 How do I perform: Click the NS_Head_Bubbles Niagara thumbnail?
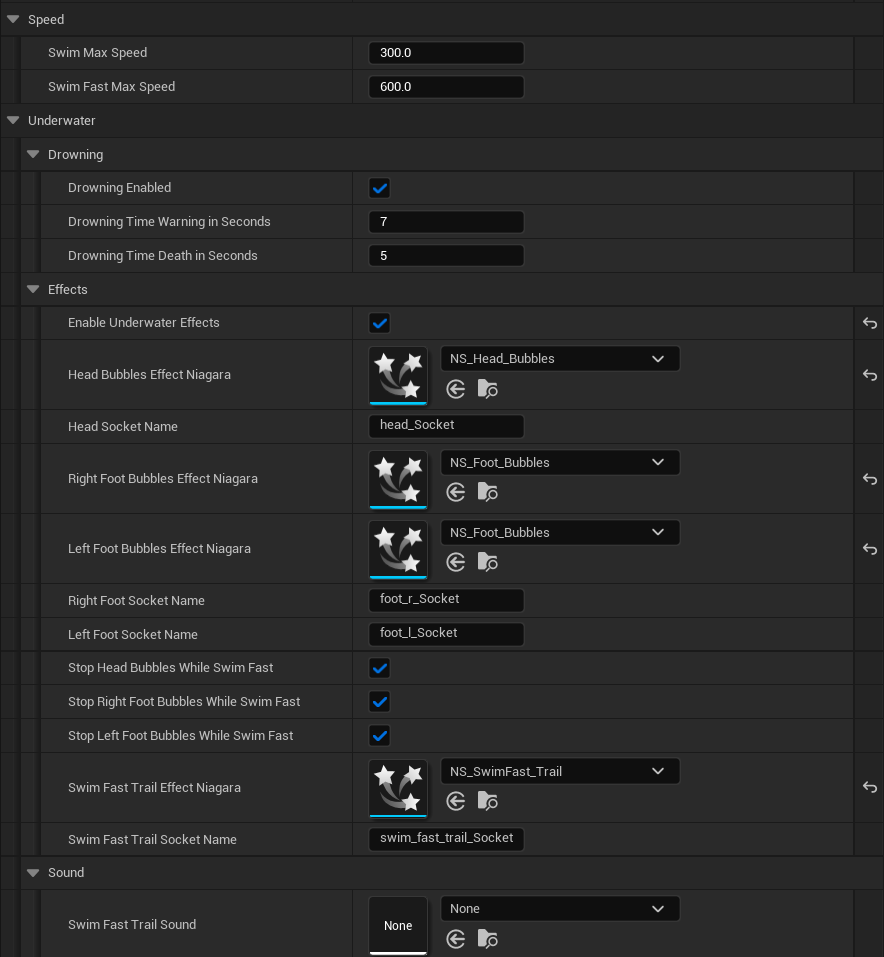pos(398,375)
